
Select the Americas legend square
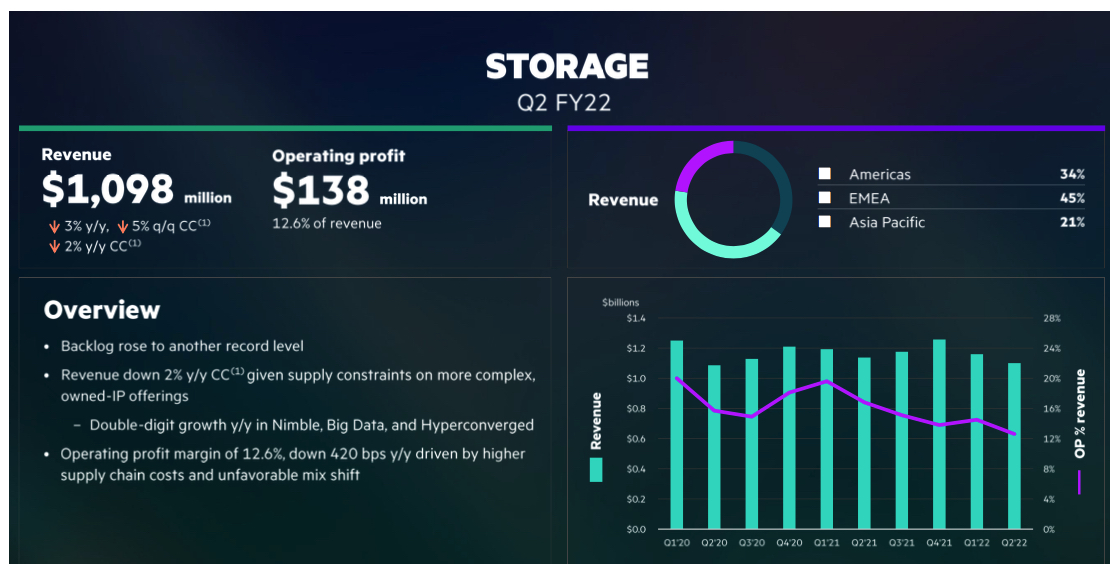point(824,174)
